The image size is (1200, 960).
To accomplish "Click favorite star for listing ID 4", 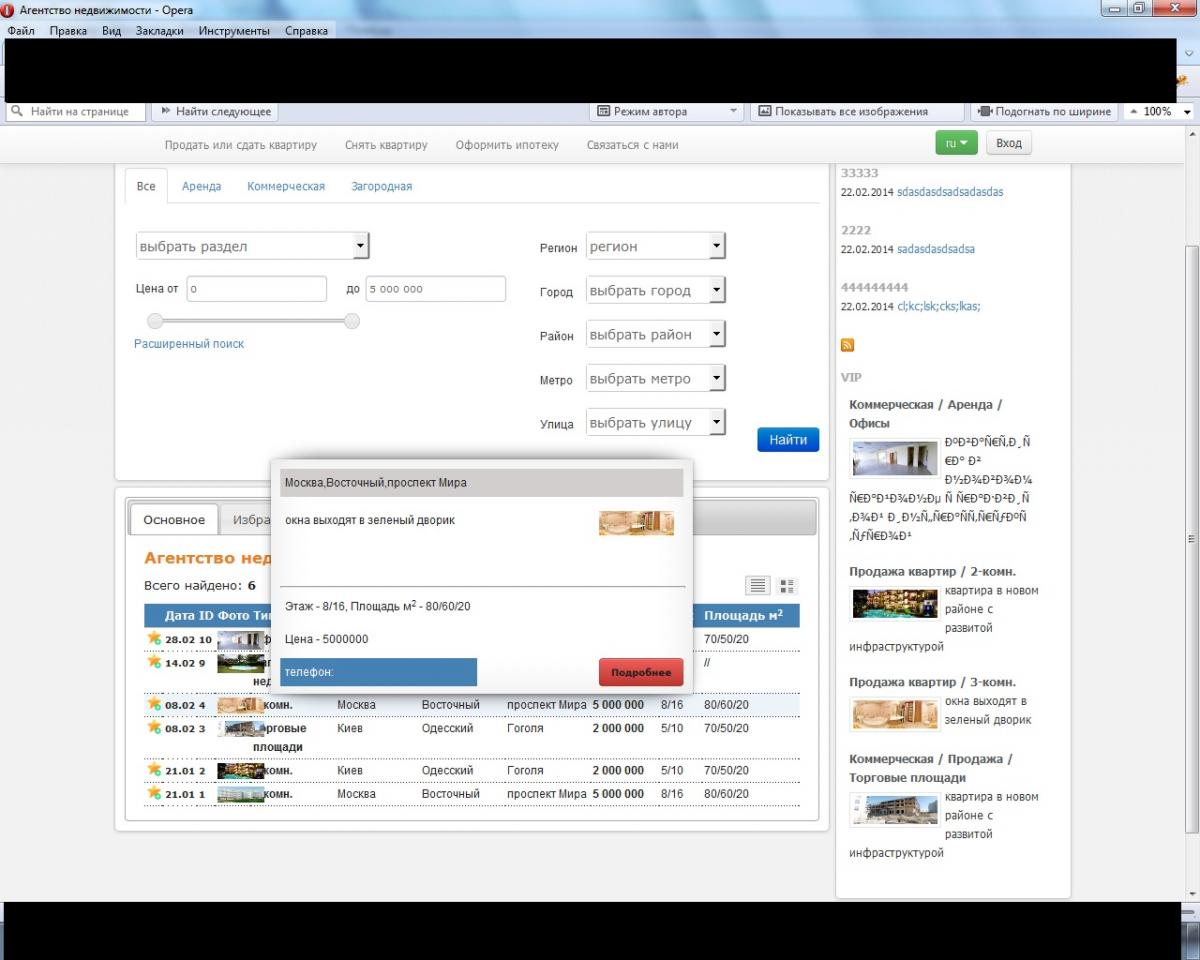I will [x=154, y=704].
